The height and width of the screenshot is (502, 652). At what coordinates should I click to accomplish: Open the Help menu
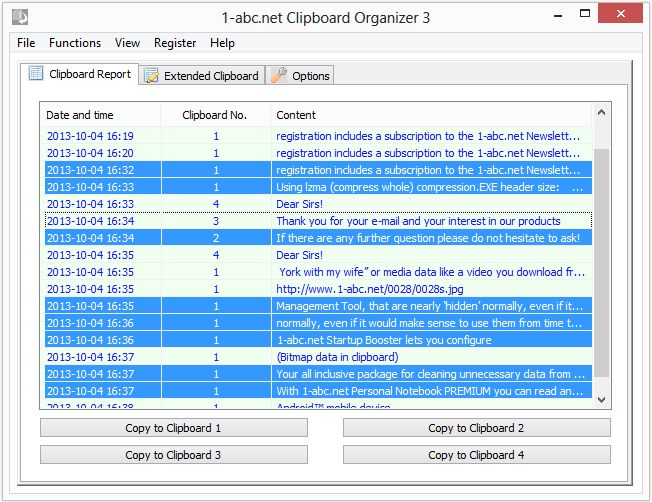tap(222, 43)
